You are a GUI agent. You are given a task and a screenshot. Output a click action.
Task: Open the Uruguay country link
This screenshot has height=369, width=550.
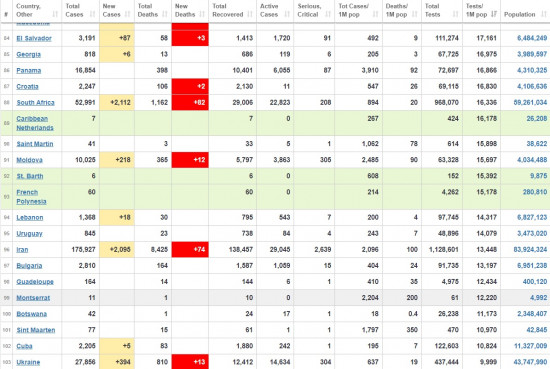(x=29, y=234)
